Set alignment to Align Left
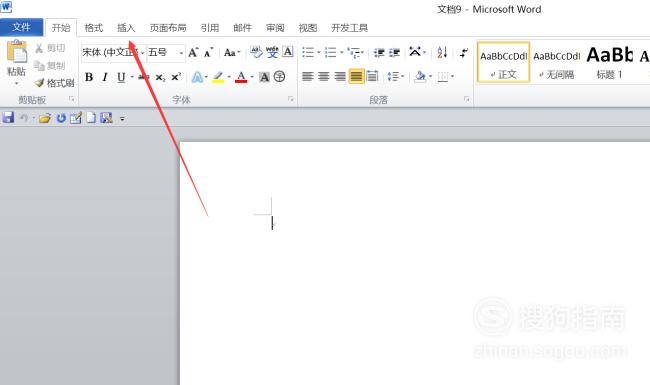The image size is (650, 385). pyautogui.click(x=308, y=77)
